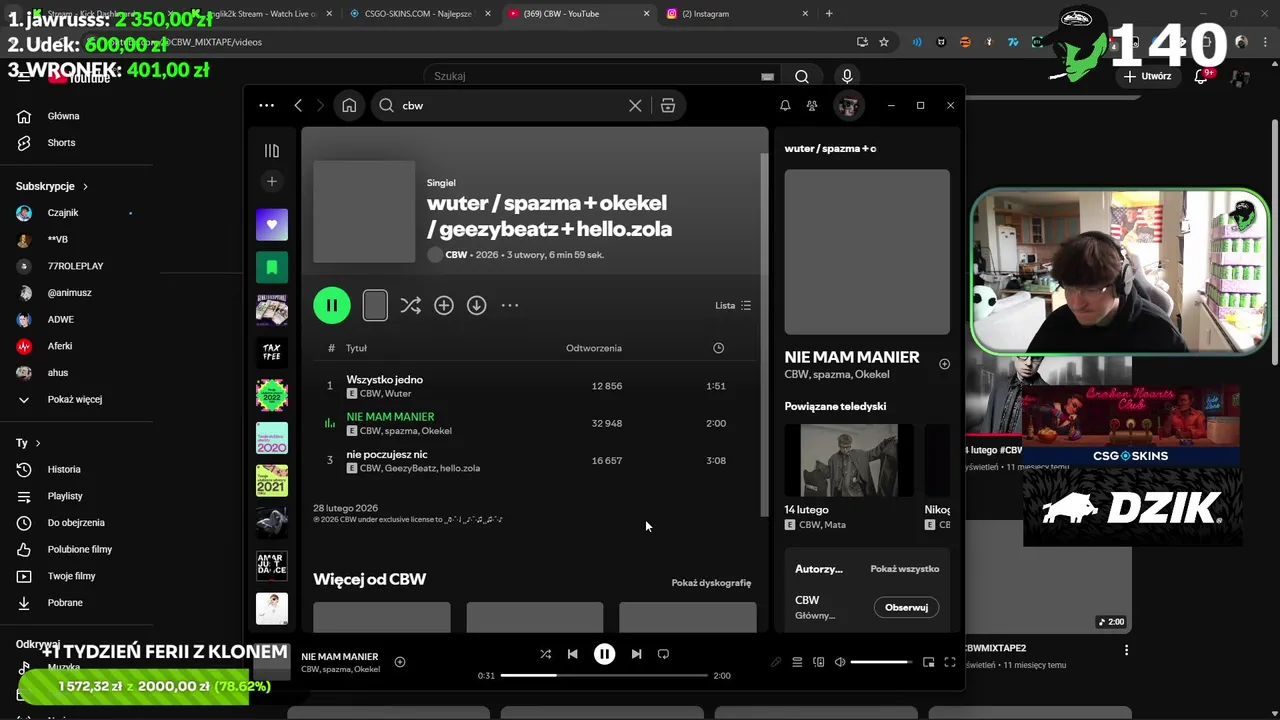Click Pokaż dyskografię link

pyautogui.click(x=711, y=583)
